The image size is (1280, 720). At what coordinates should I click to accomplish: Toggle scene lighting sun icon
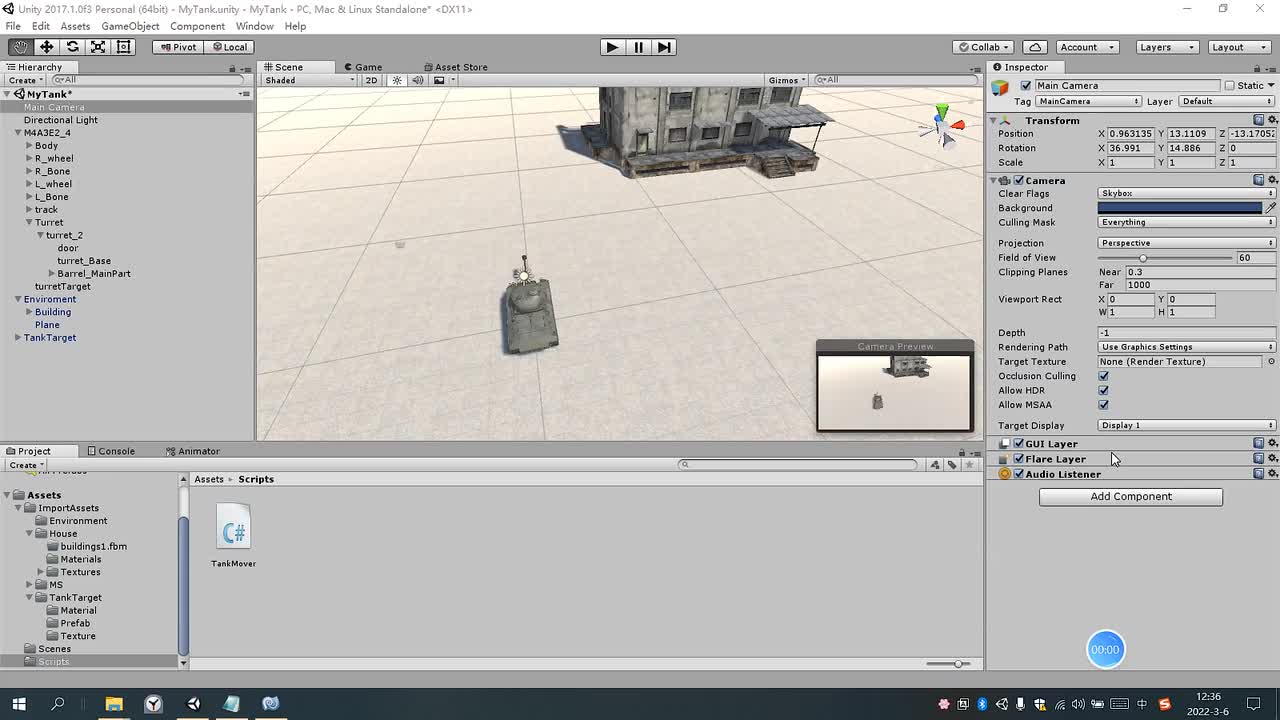397,80
